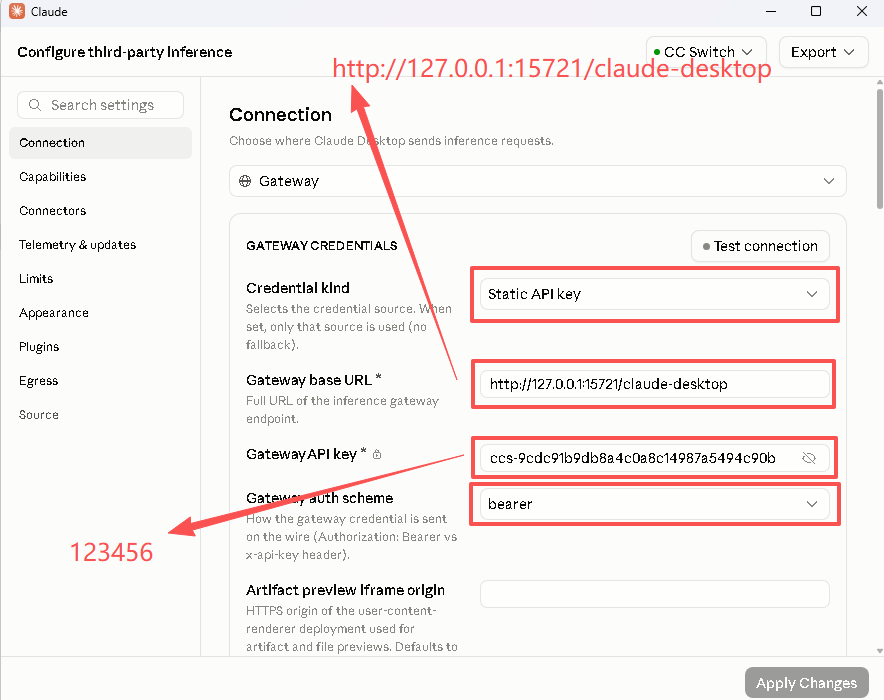
Task: Select the Connection settings section
Action: (x=100, y=143)
